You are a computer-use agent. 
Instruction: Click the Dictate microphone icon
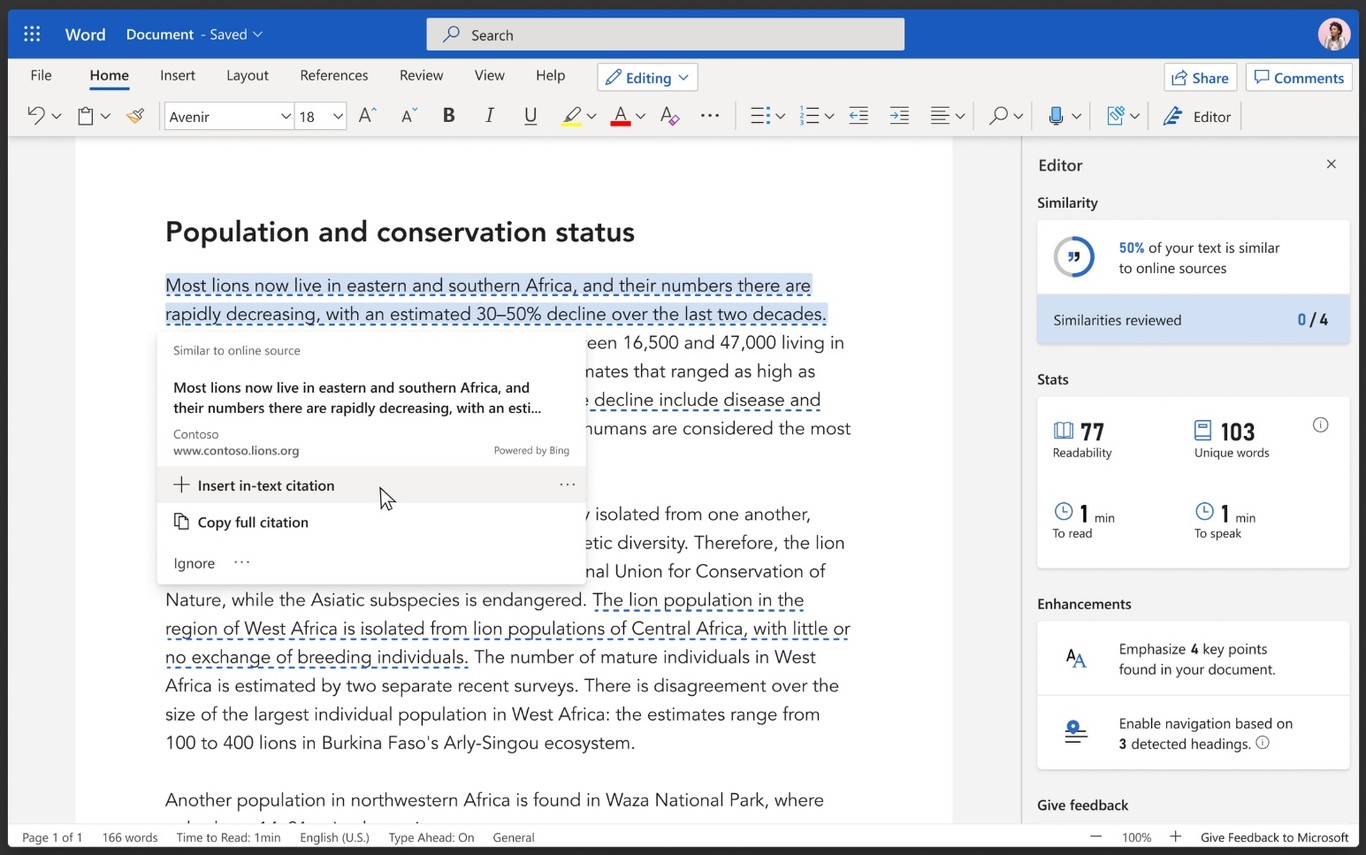tap(1055, 117)
